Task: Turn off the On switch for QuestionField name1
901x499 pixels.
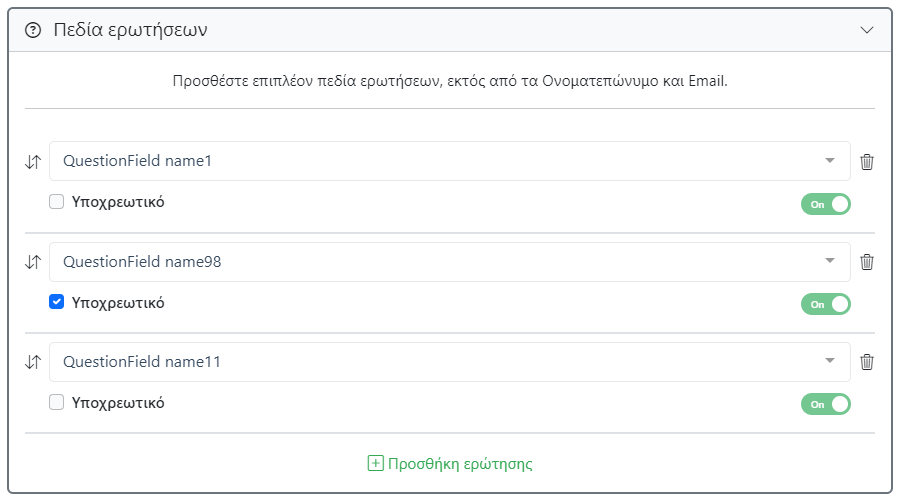Action: [x=825, y=204]
